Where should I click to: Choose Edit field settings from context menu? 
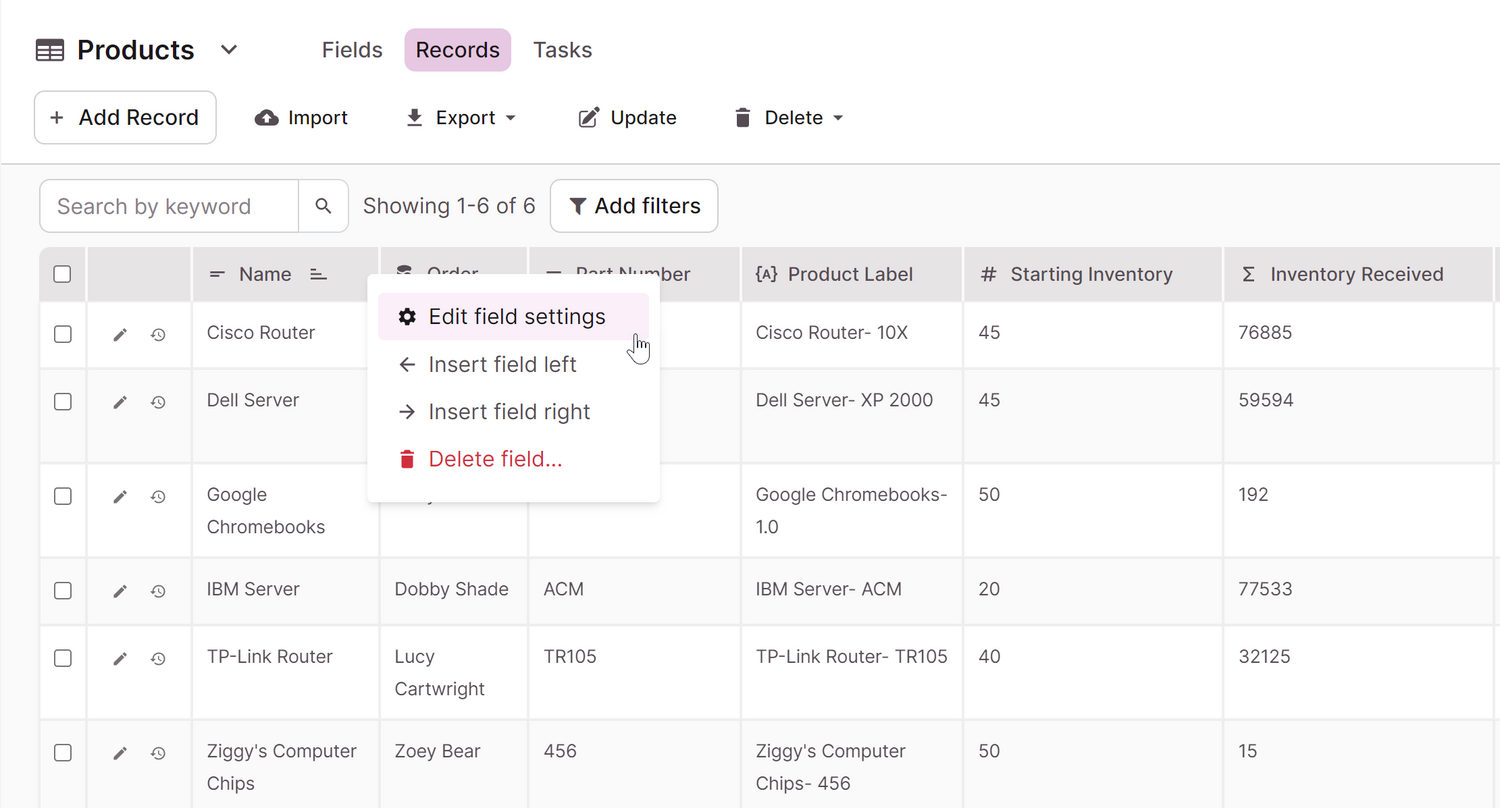point(514,317)
